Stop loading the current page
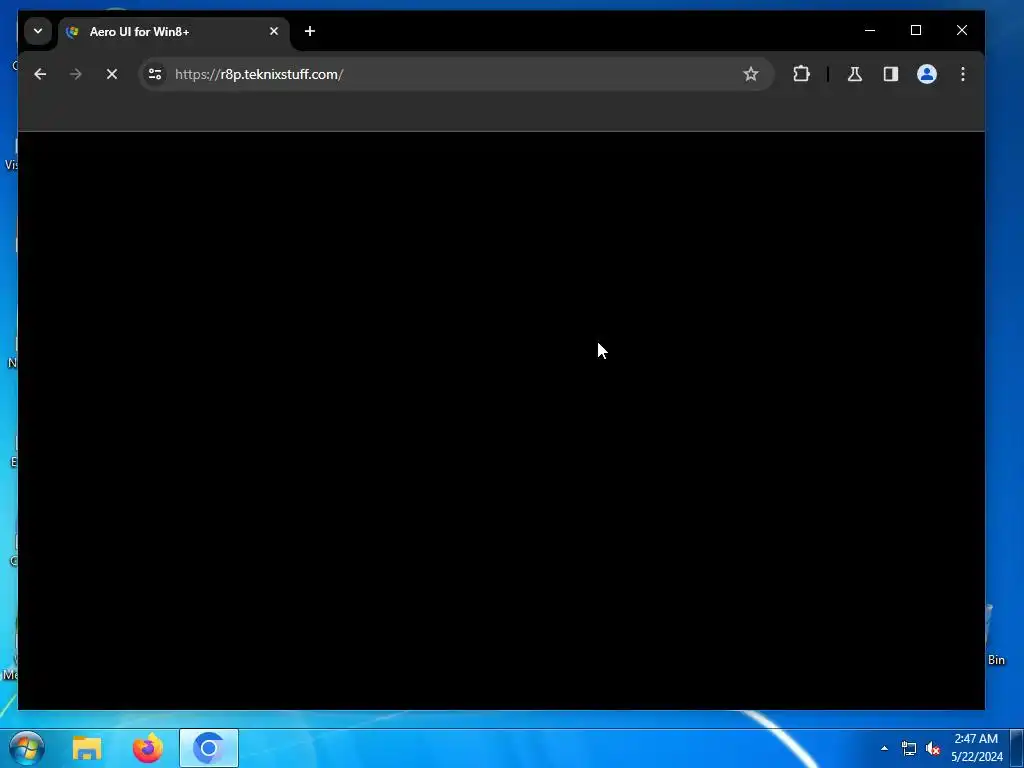Viewport: 1024px width, 768px height. point(112,74)
